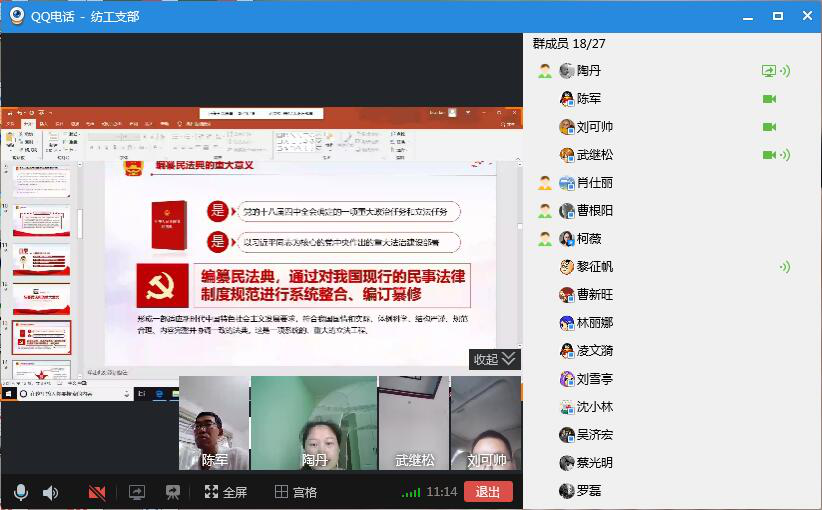Screen dimensions: 822x510
Task: Click the green signal strength indicator
Action: click(410, 492)
